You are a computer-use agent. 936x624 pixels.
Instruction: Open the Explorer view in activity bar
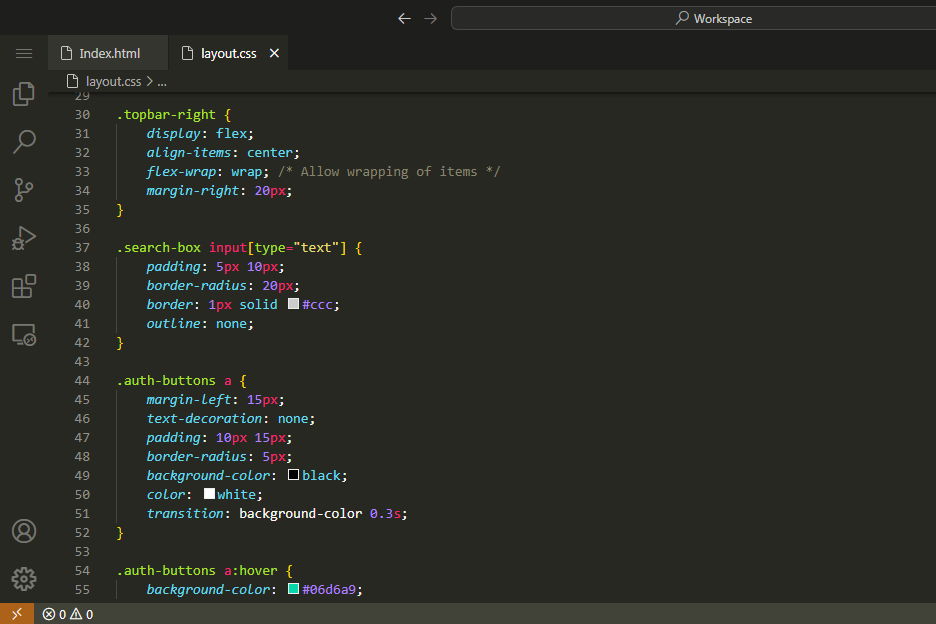pos(24,95)
